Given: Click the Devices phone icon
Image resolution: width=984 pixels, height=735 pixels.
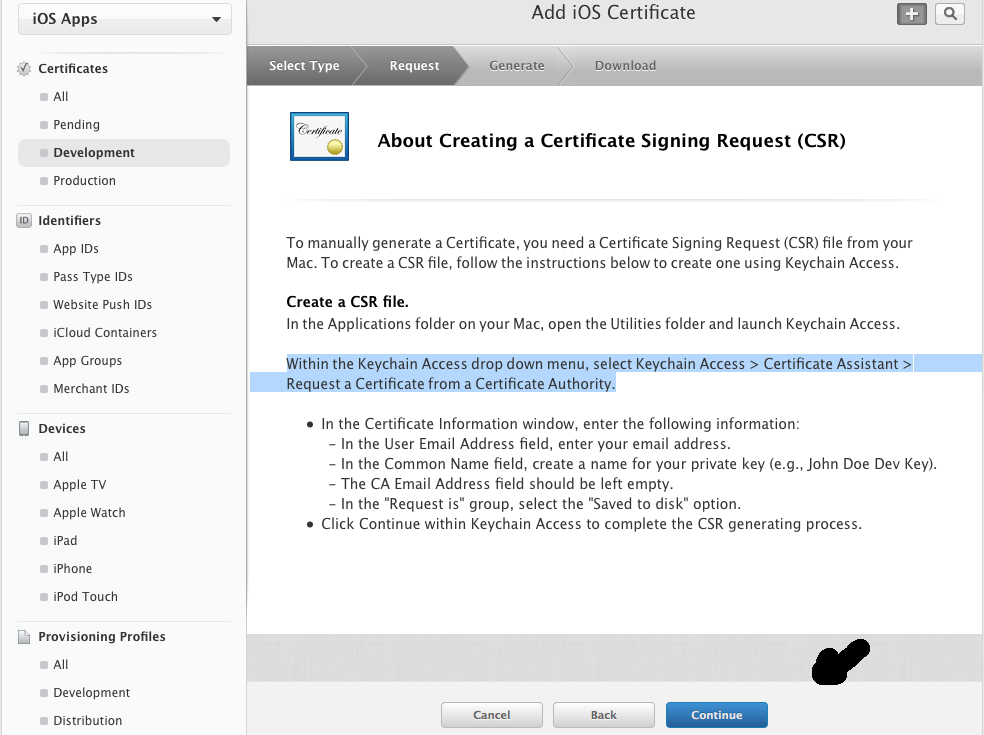Looking at the screenshot, I should tap(24, 429).
